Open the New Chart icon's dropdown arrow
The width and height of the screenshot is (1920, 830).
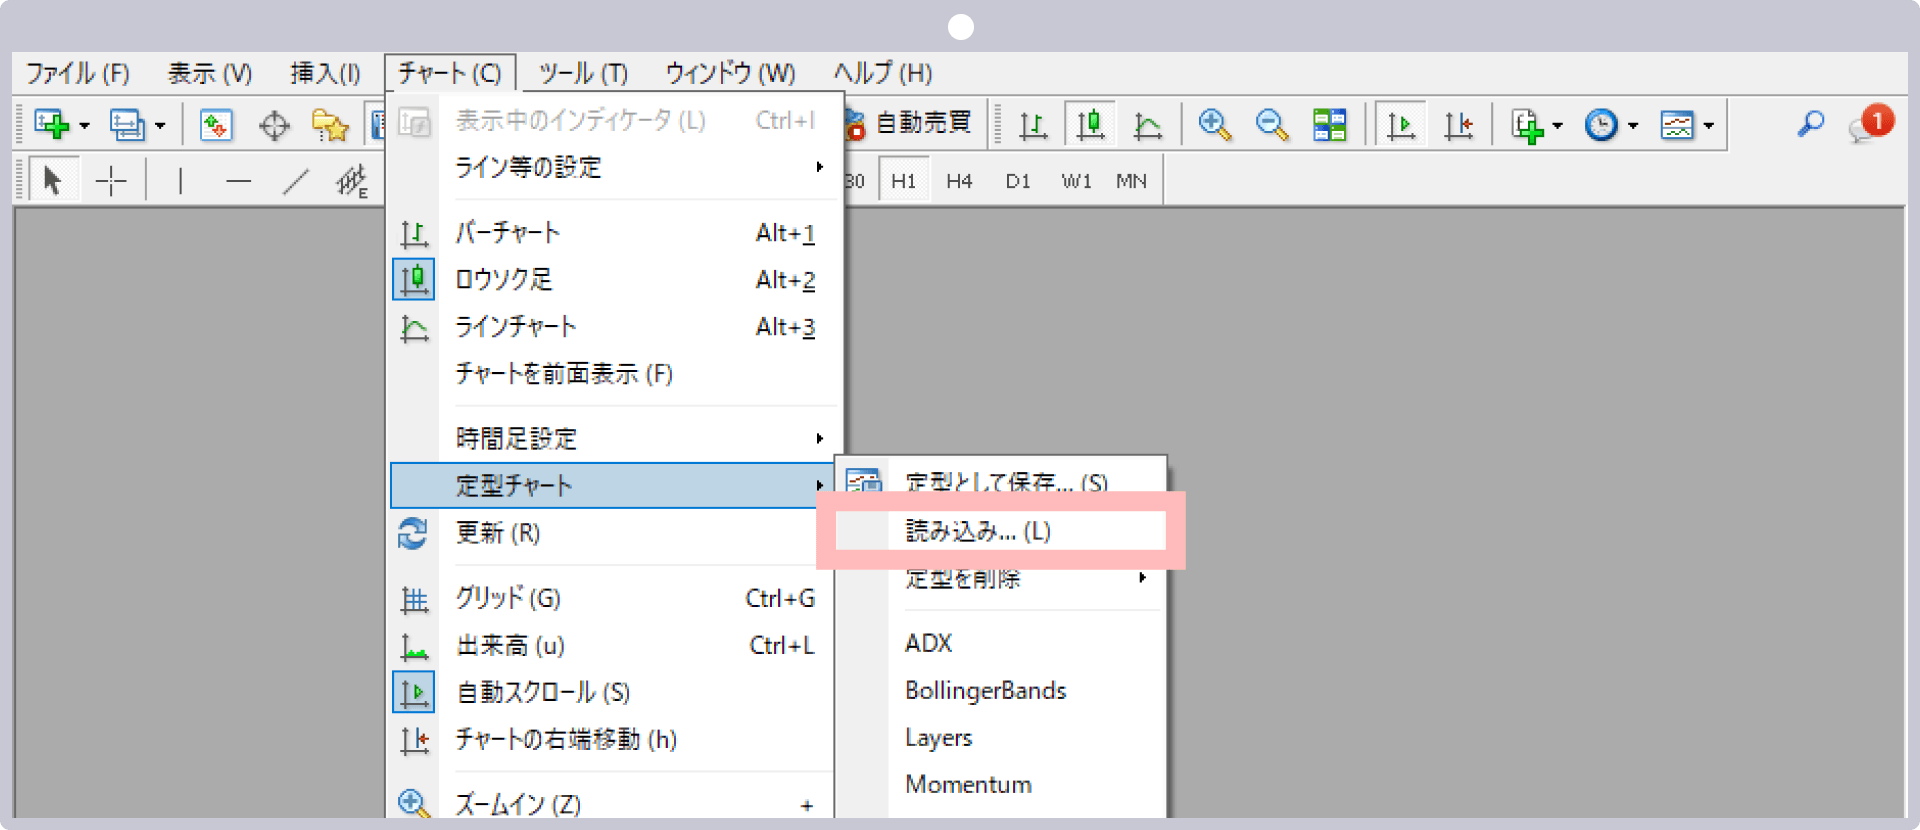tap(84, 126)
